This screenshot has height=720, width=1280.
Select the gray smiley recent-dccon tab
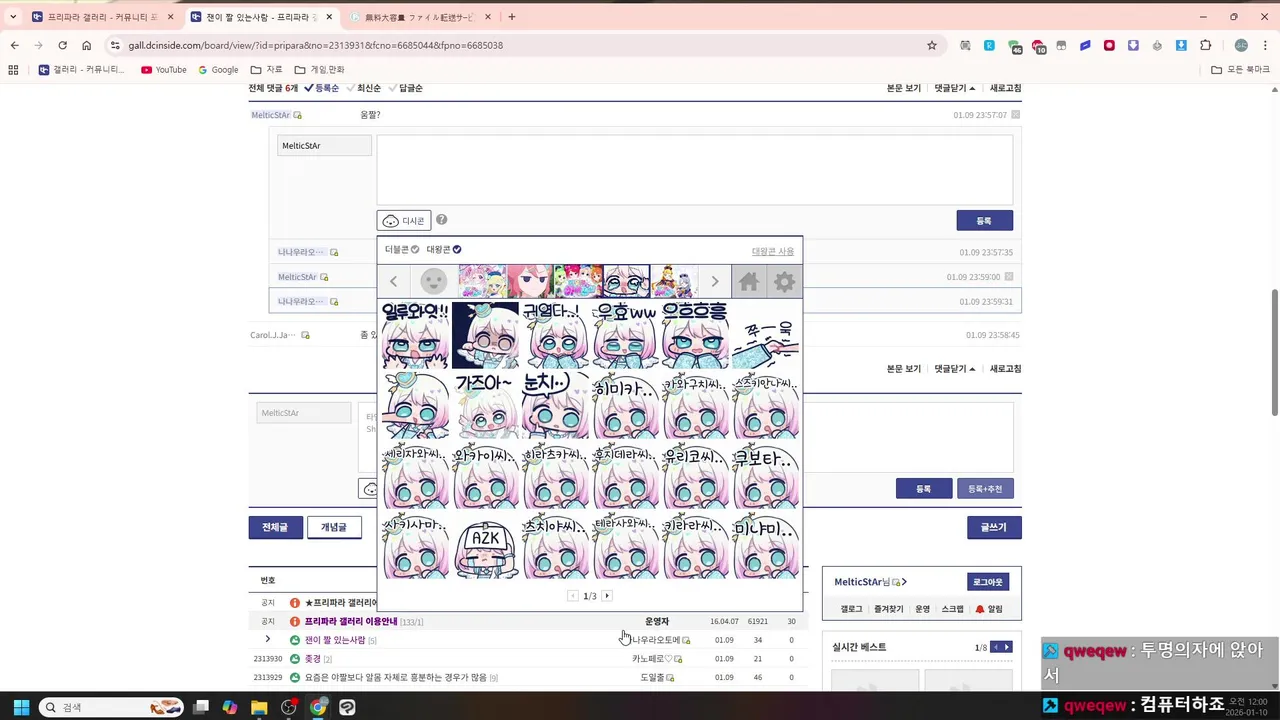point(433,282)
